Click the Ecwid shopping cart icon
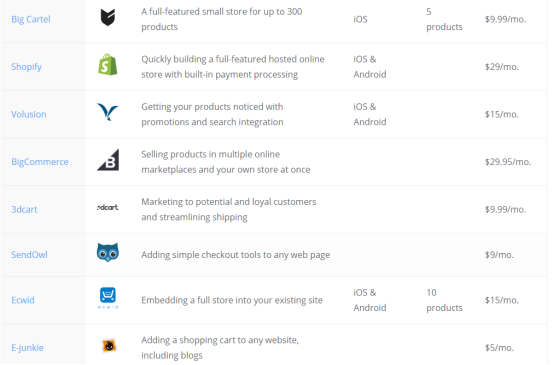The height and width of the screenshot is (365, 553). click(108, 299)
